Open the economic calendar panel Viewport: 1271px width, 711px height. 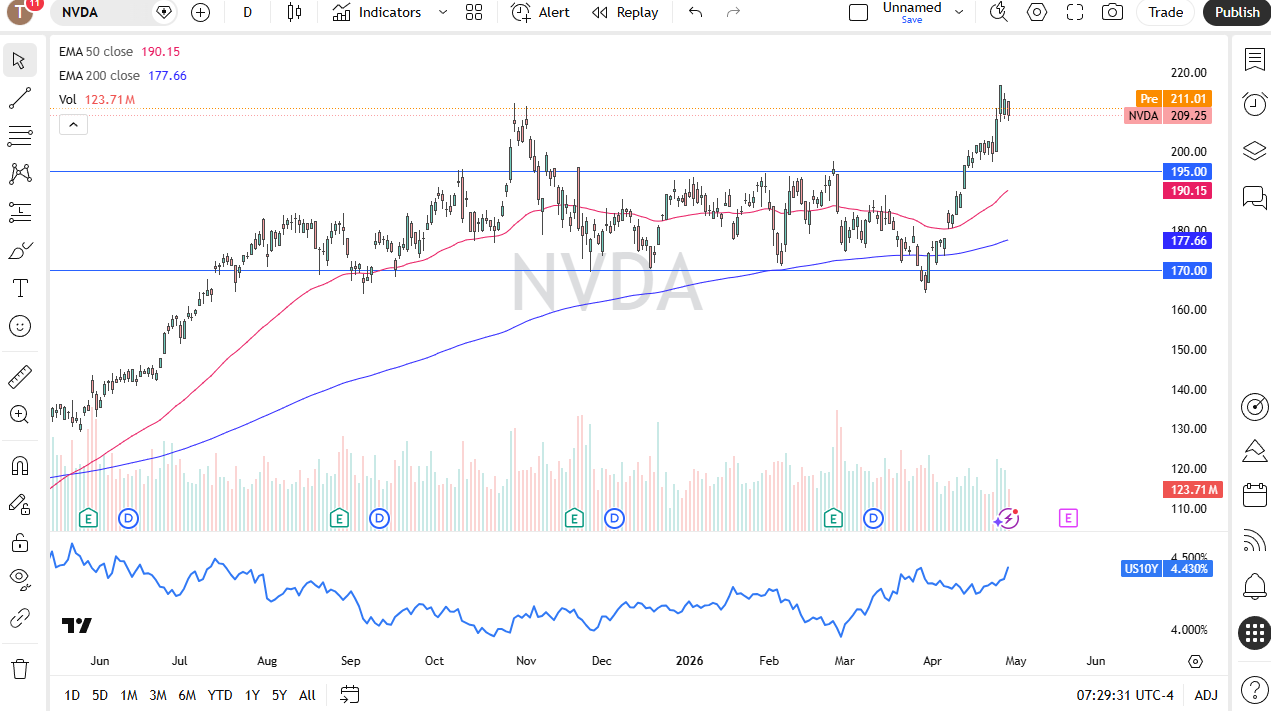tap(1254, 495)
